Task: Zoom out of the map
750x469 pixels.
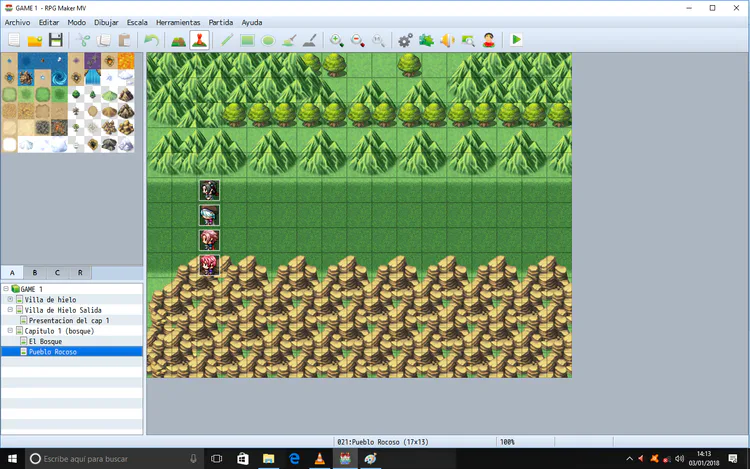Action: coord(358,40)
